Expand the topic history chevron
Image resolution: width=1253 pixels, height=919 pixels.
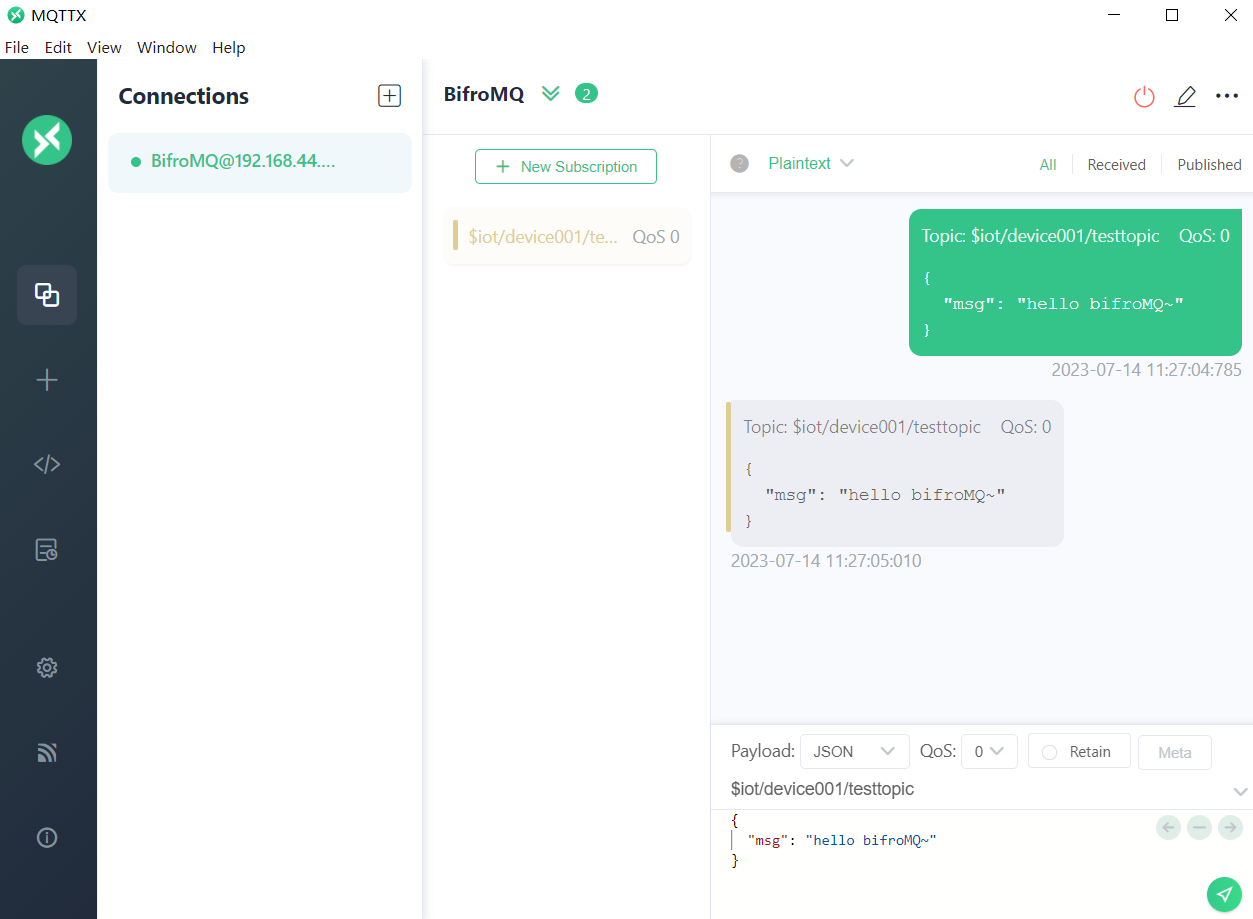(1240, 791)
